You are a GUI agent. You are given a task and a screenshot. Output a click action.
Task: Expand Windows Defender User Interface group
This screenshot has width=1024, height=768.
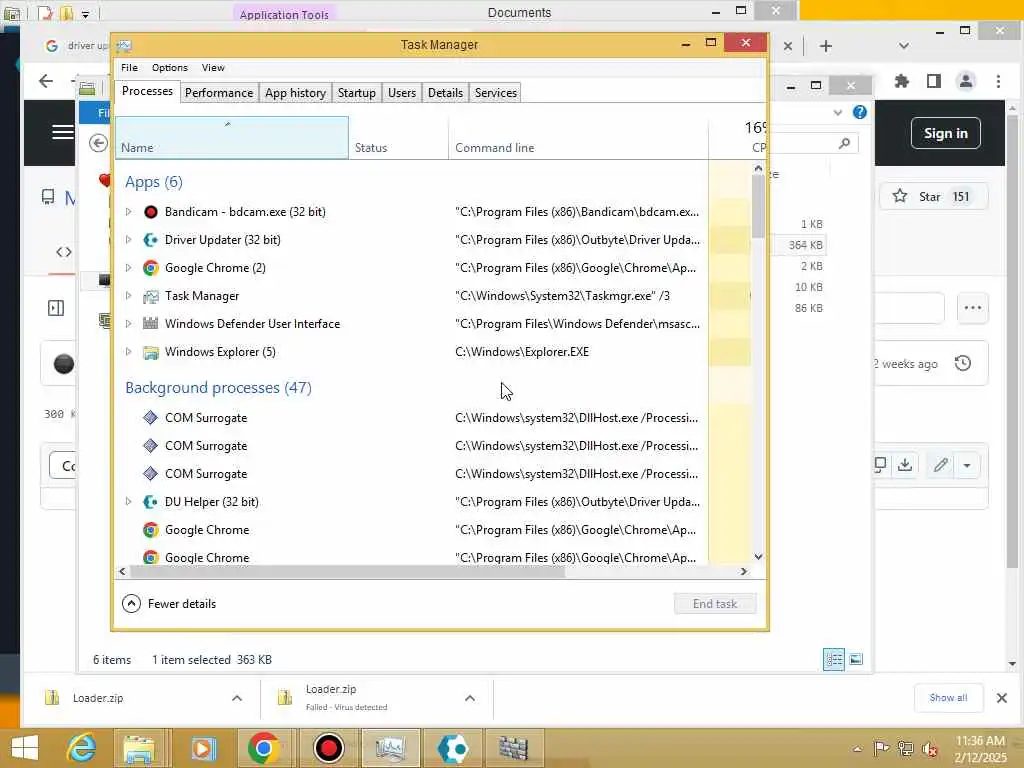129,324
